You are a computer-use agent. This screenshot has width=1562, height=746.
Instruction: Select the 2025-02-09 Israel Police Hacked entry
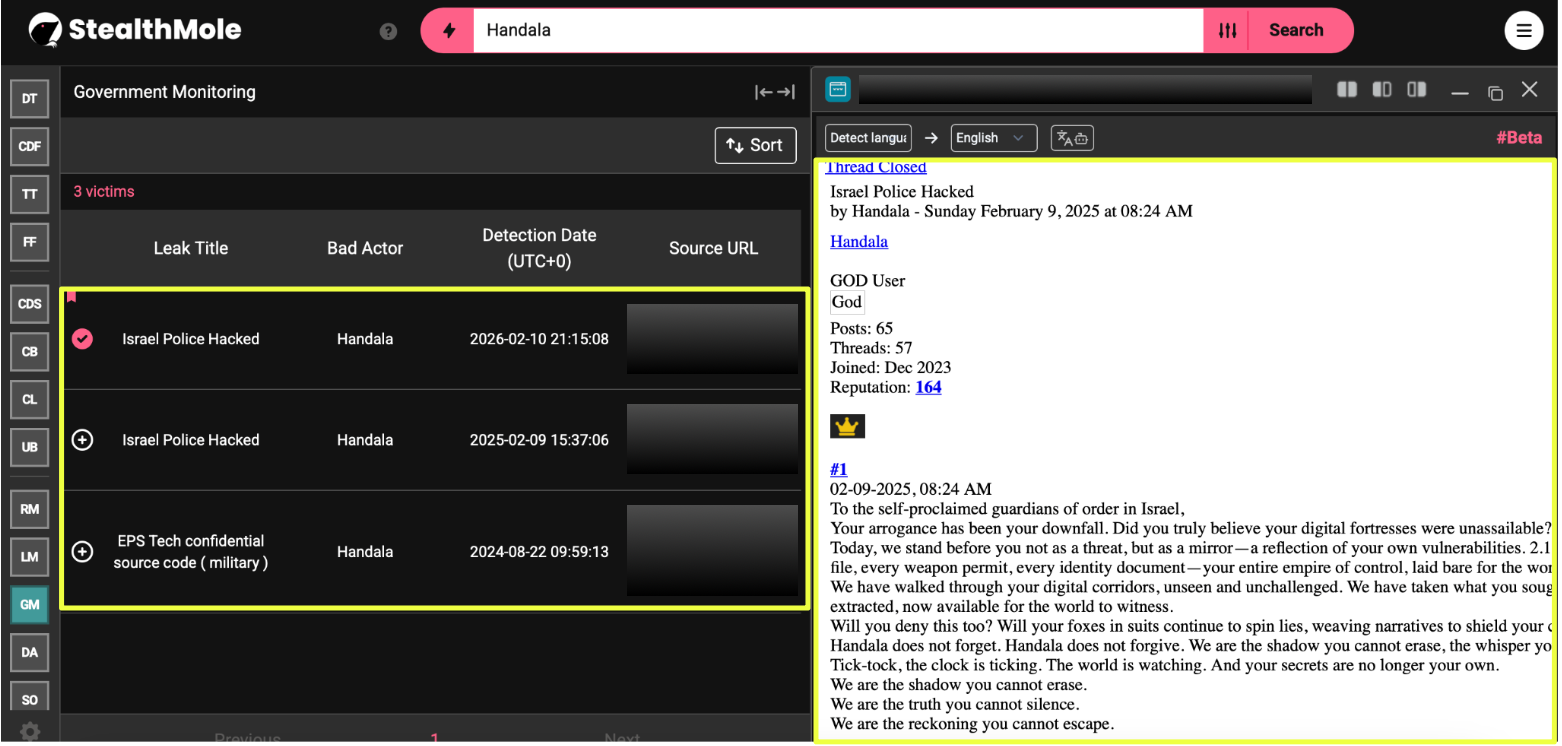(x=83, y=440)
